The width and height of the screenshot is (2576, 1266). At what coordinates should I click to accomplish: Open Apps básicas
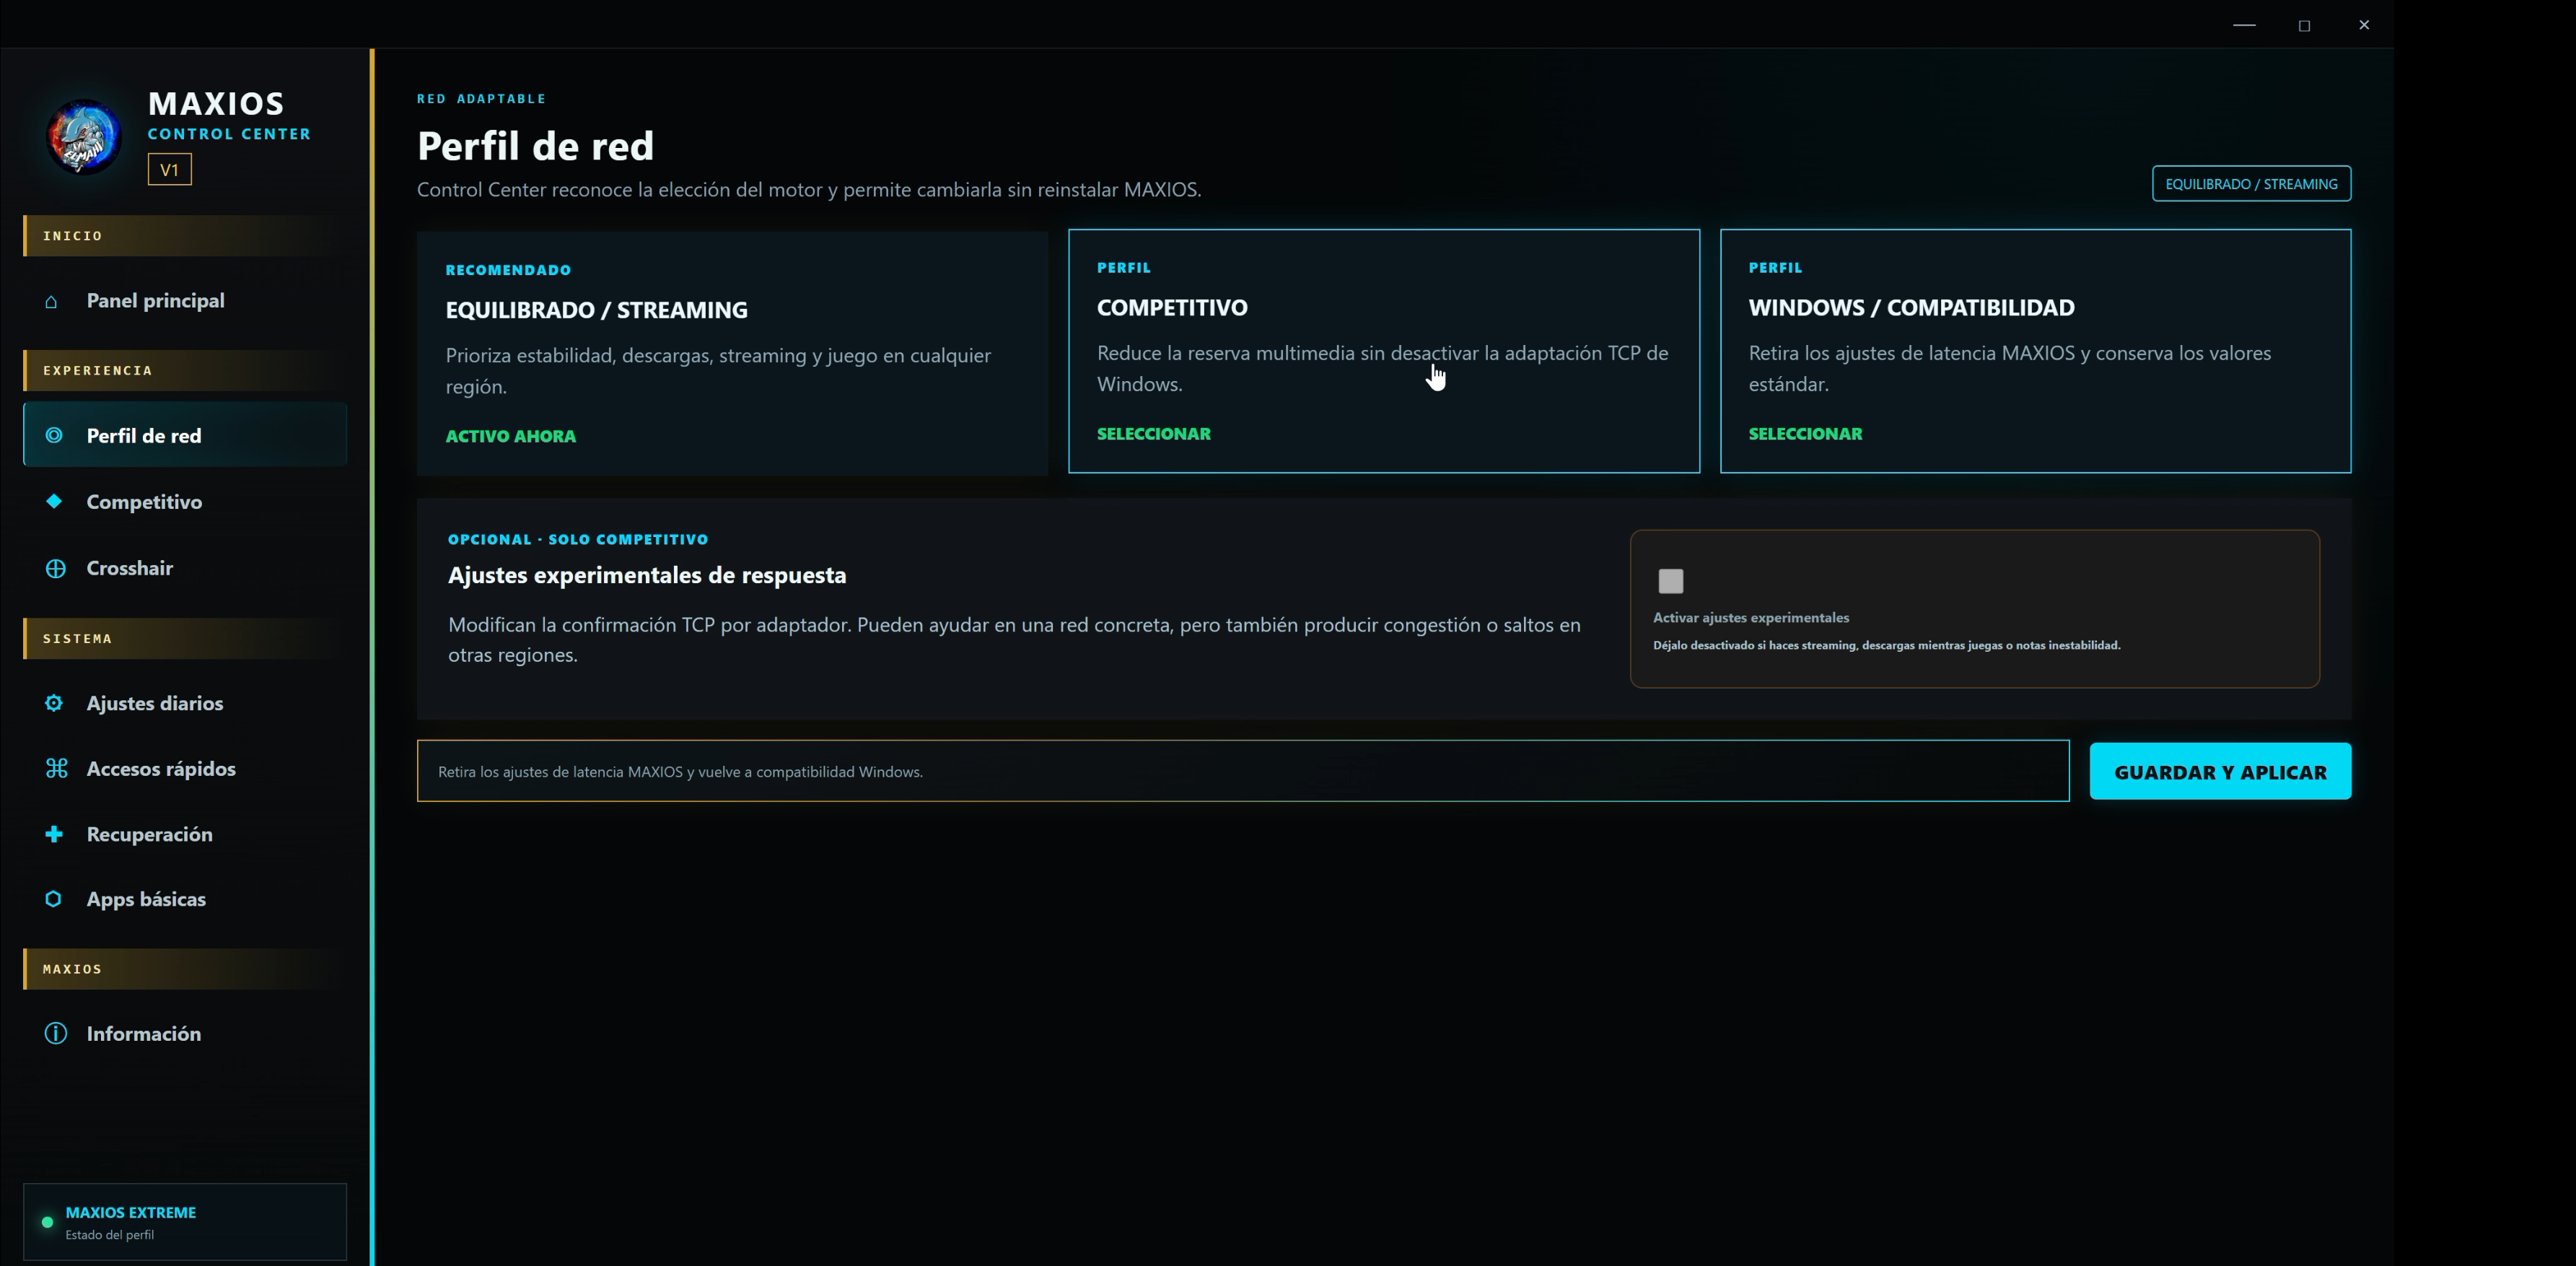[185, 899]
